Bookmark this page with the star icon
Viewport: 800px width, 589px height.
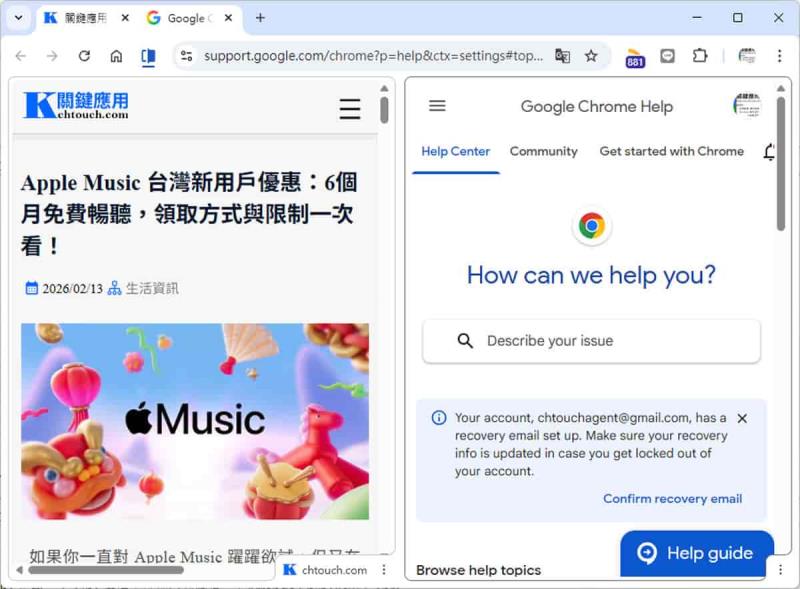tap(591, 56)
